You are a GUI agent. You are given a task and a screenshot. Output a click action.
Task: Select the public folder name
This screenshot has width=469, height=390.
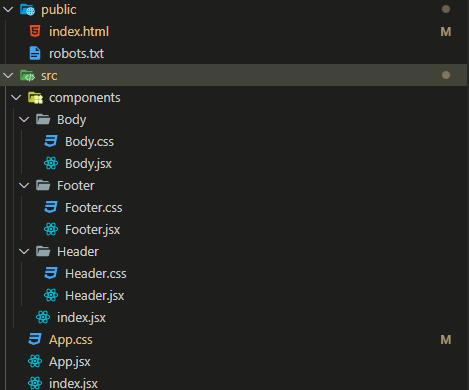59,10
